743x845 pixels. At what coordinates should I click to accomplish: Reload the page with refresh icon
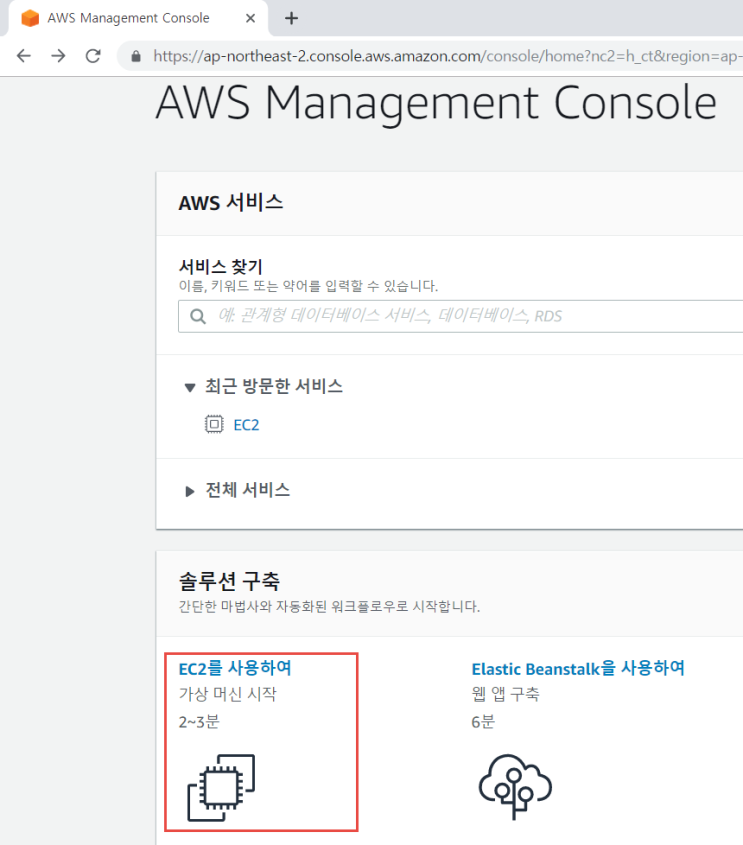(x=93, y=56)
